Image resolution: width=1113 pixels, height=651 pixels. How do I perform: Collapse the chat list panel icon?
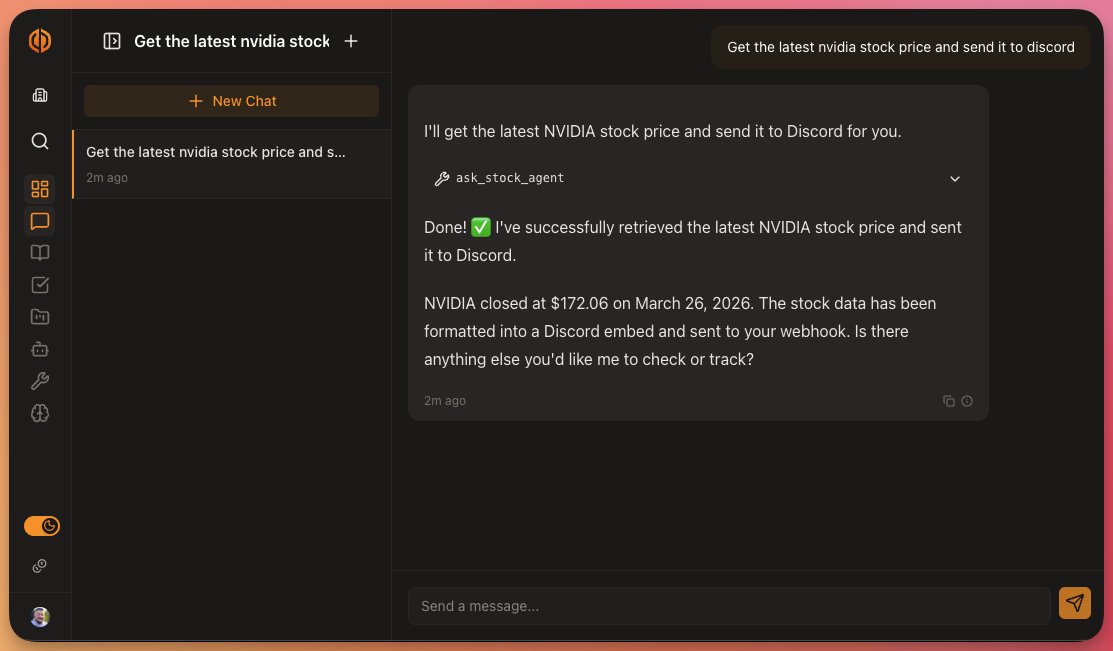(x=112, y=41)
